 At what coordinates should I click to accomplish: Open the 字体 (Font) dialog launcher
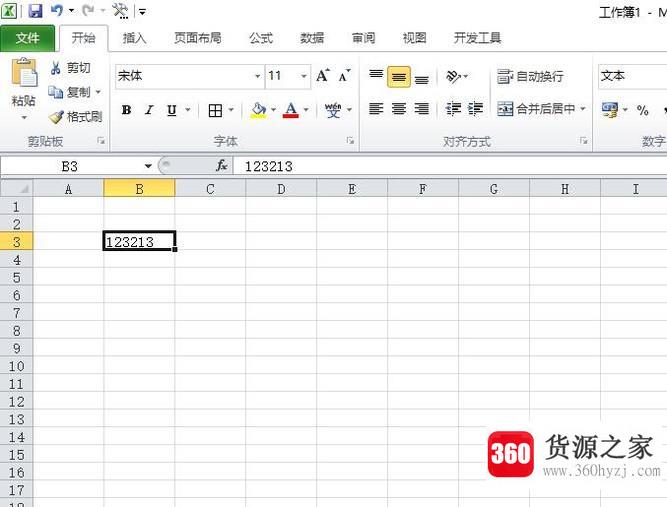pyautogui.click(x=351, y=140)
